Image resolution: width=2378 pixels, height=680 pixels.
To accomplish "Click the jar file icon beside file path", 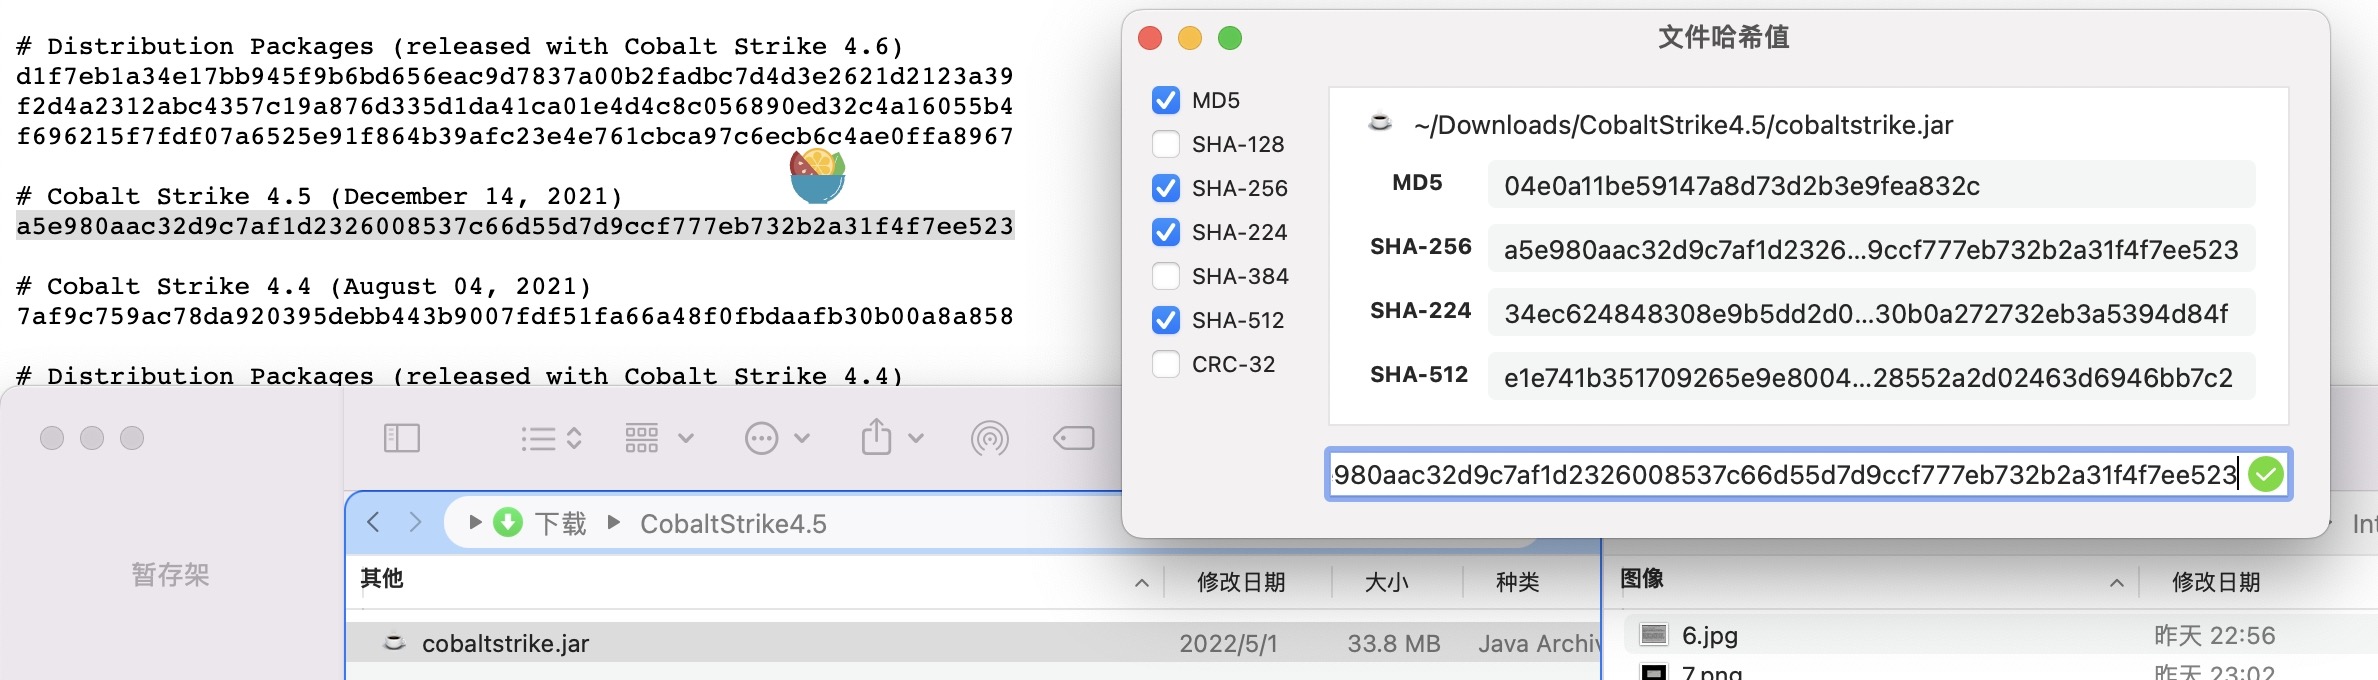I will (x=1380, y=123).
